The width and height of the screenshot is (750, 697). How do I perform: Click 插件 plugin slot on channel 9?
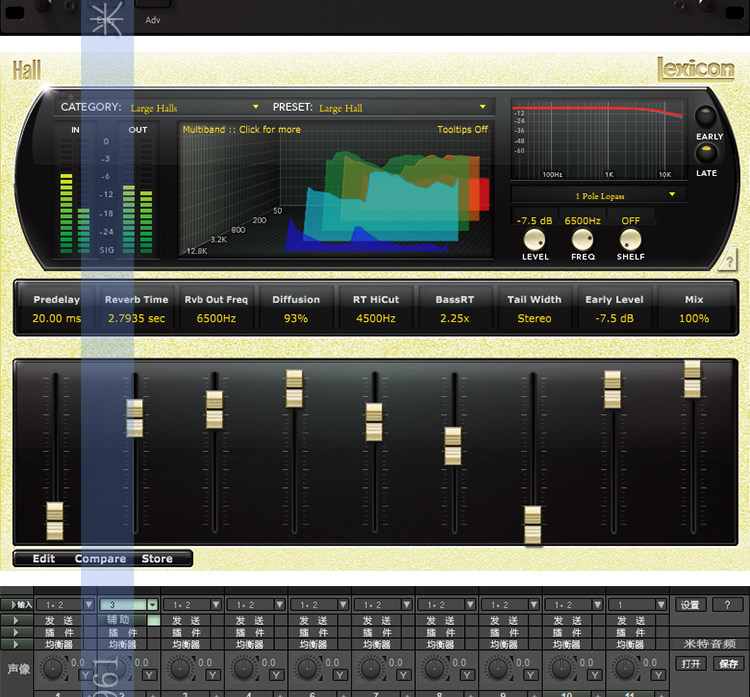tap(504, 632)
